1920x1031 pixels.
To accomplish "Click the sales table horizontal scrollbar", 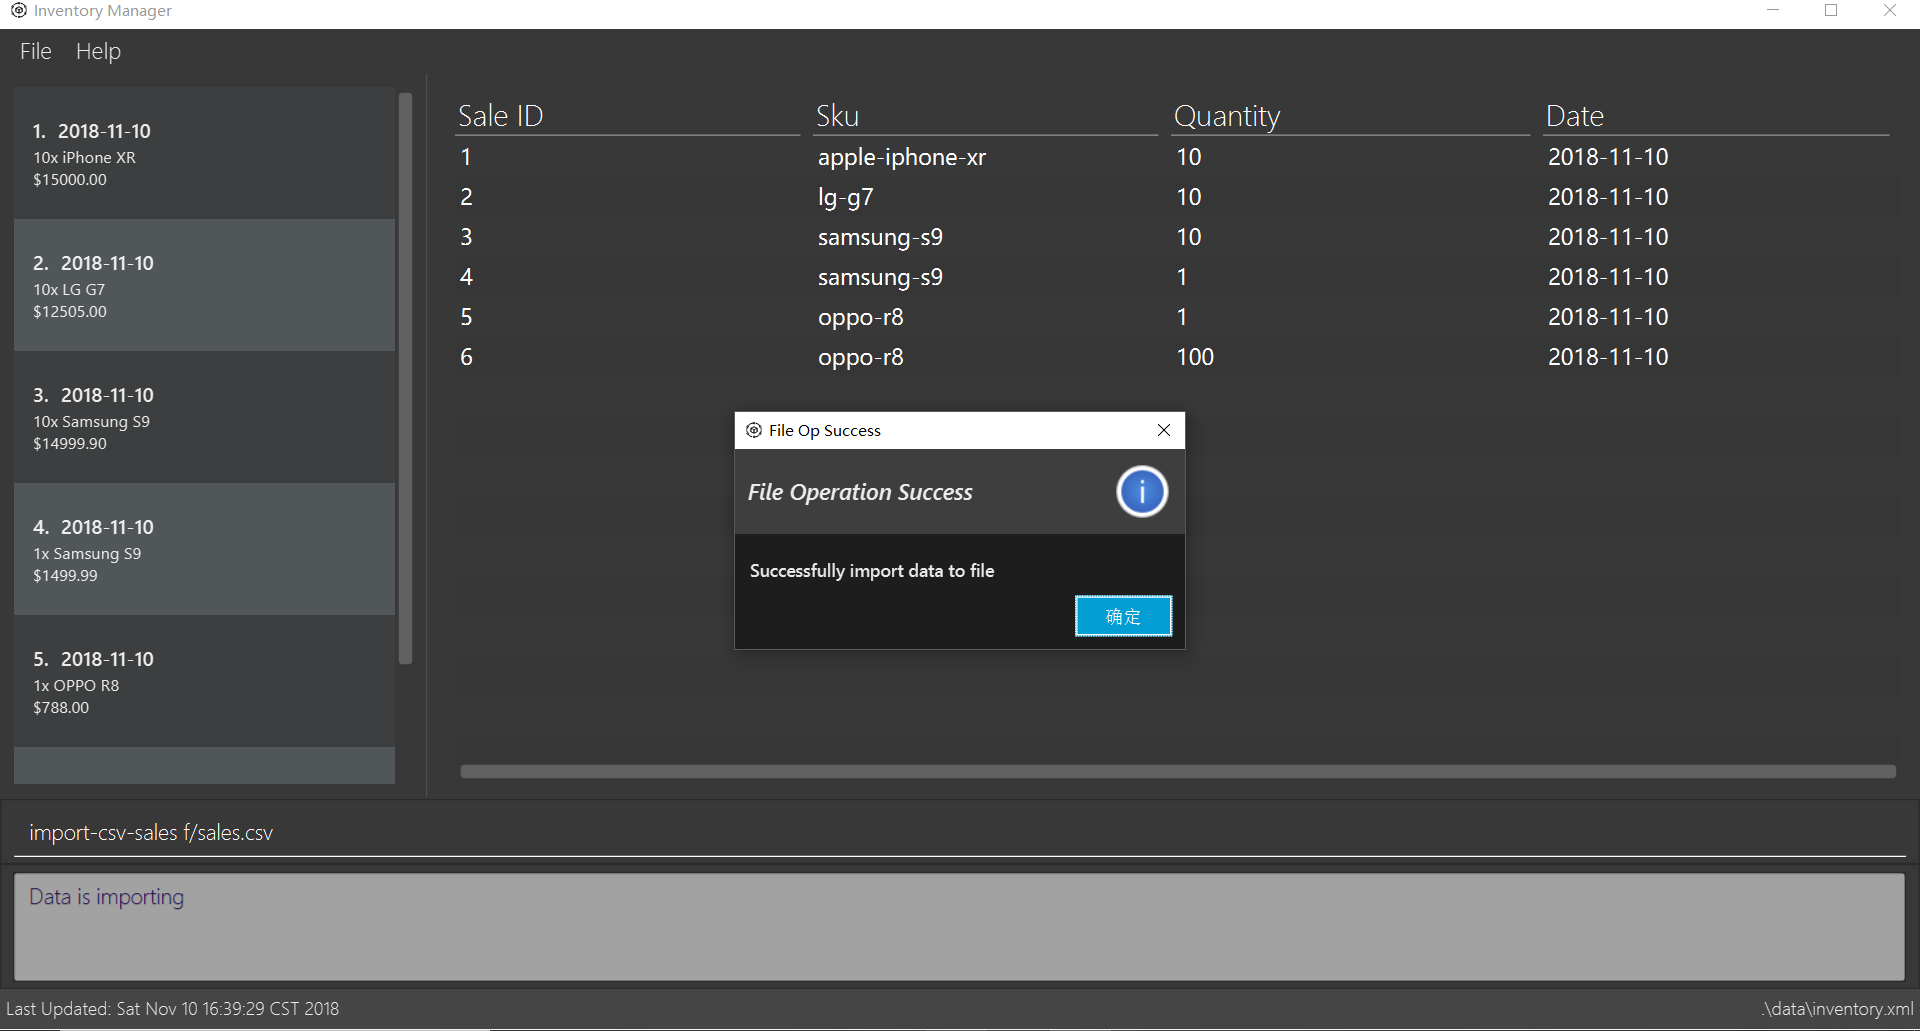I will [1178, 771].
